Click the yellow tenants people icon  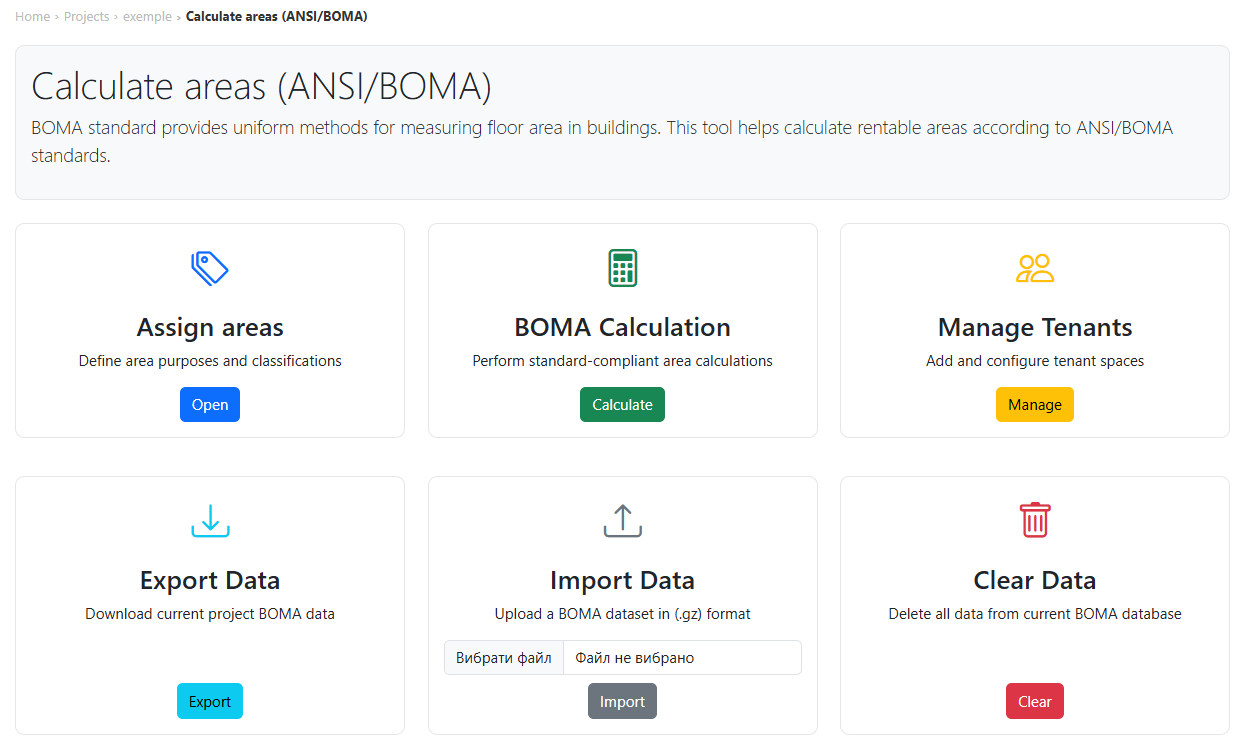tap(1035, 268)
